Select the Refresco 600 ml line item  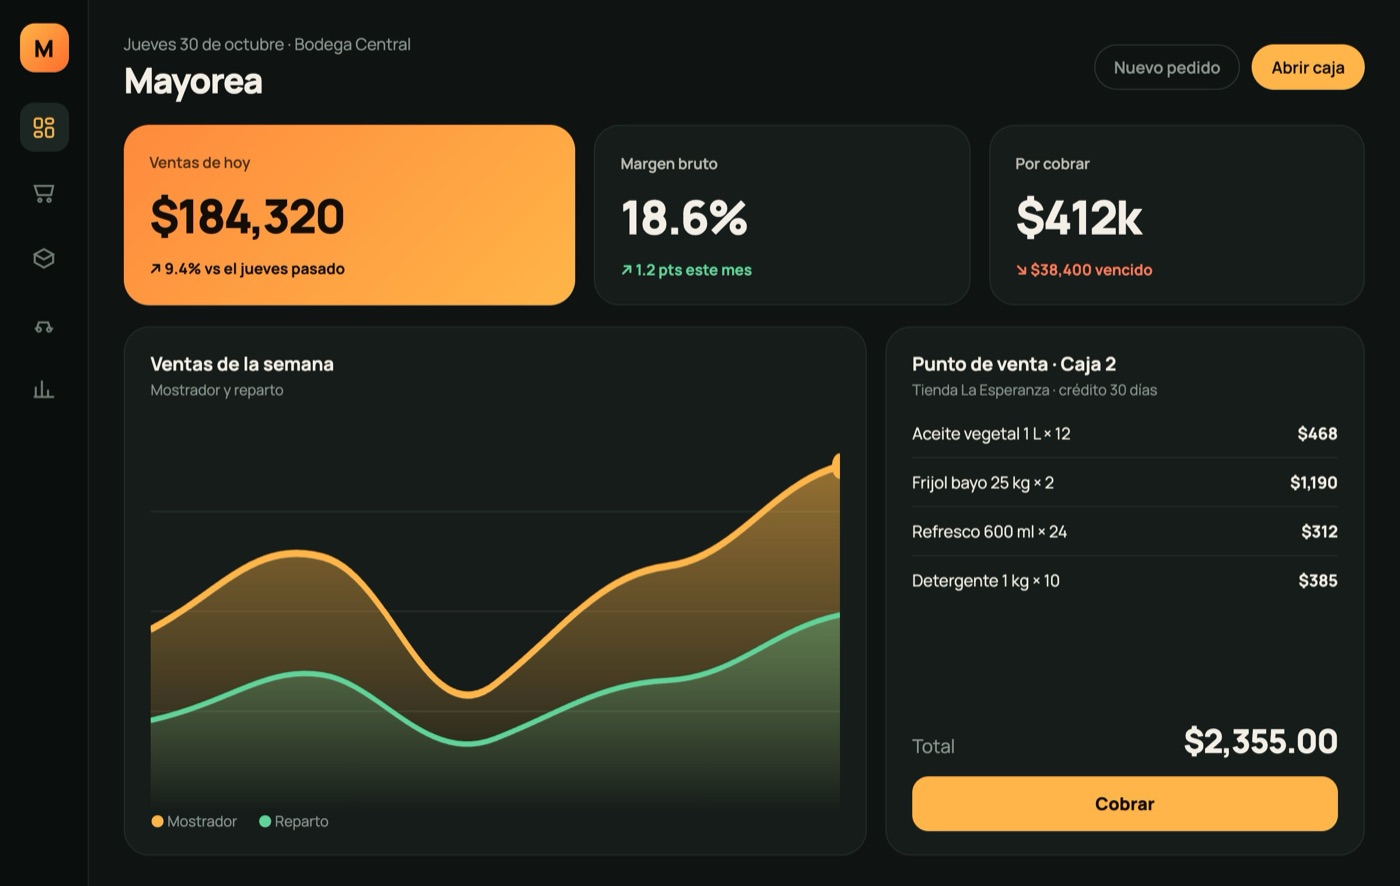1124,532
